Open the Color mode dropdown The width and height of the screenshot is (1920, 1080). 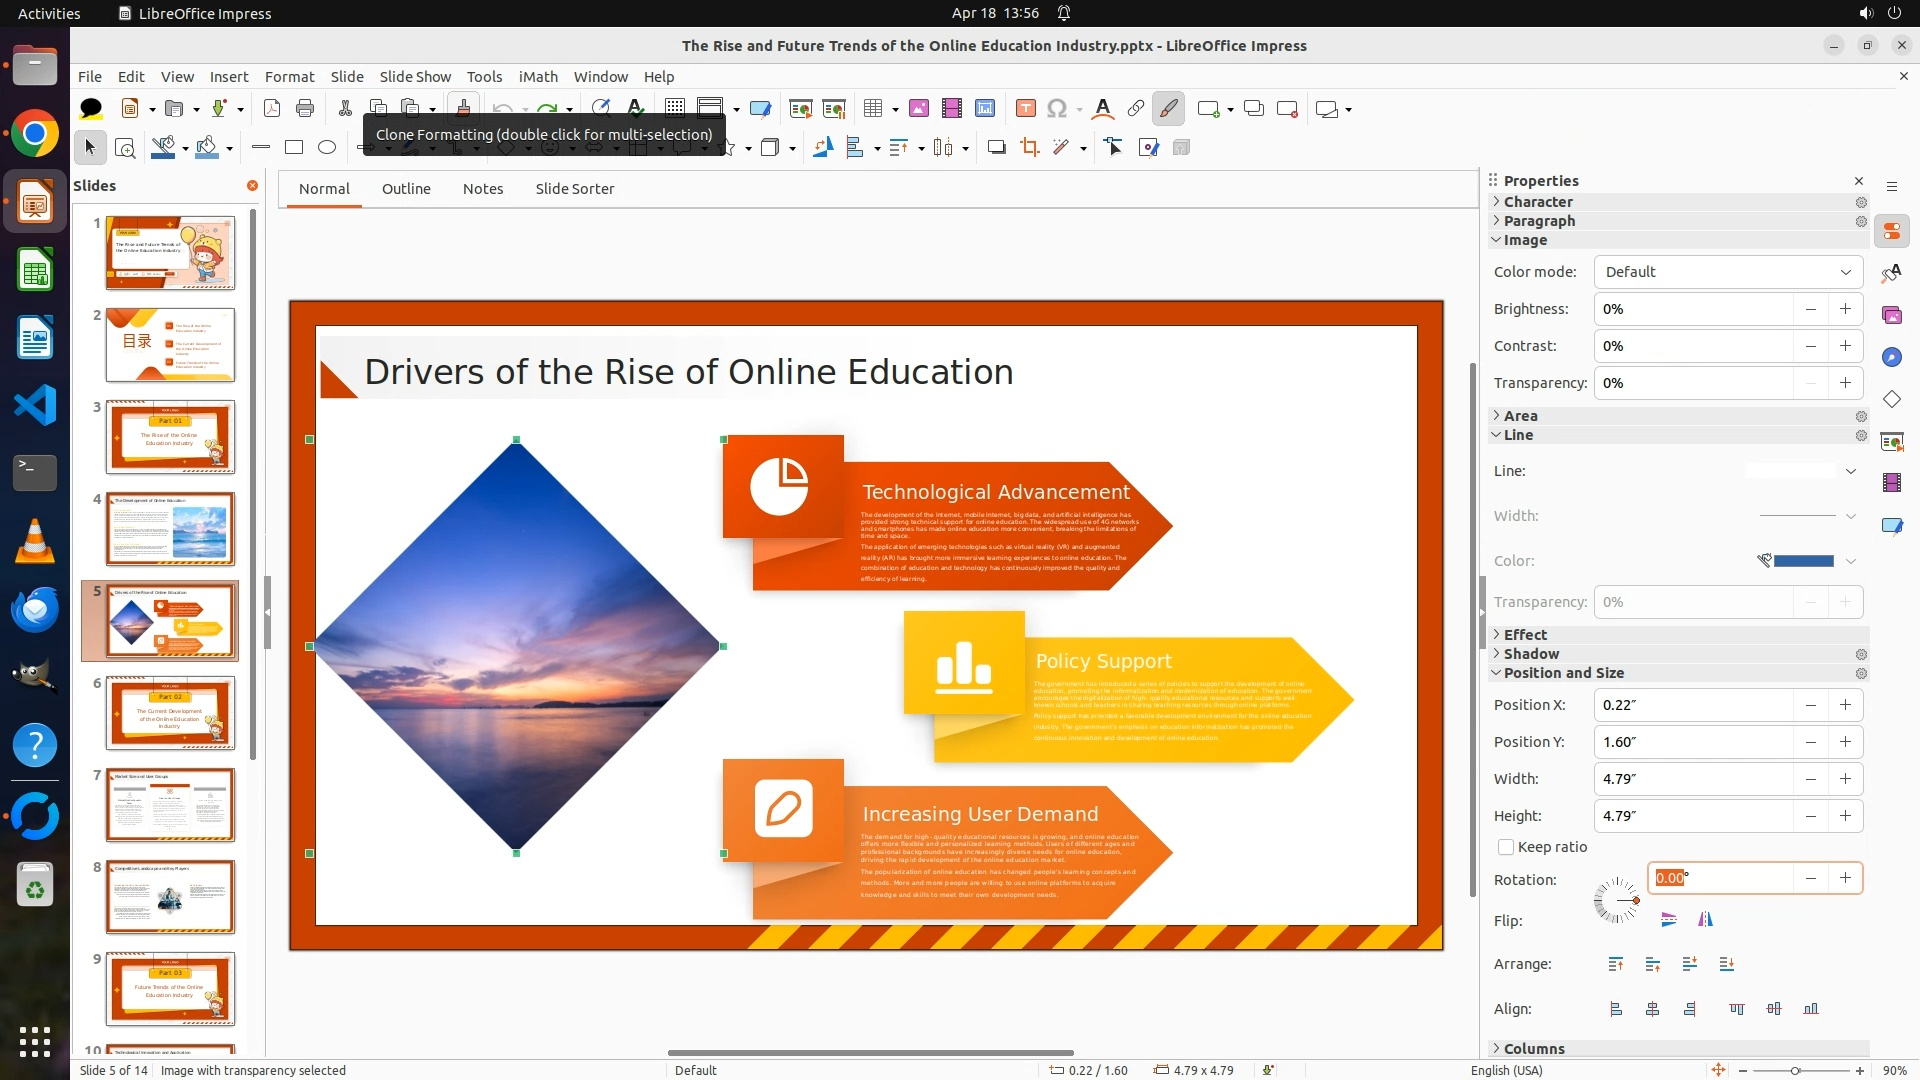[x=1728, y=272]
